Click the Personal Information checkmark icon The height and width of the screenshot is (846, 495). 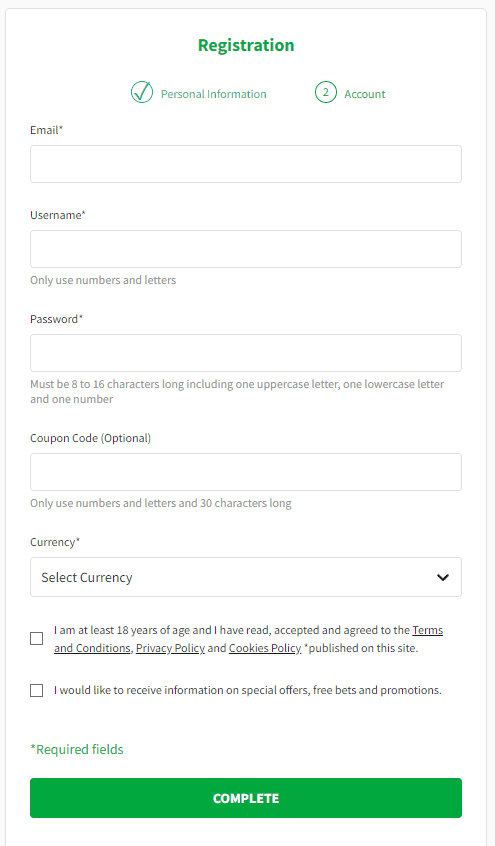pyautogui.click(x=142, y=92)
